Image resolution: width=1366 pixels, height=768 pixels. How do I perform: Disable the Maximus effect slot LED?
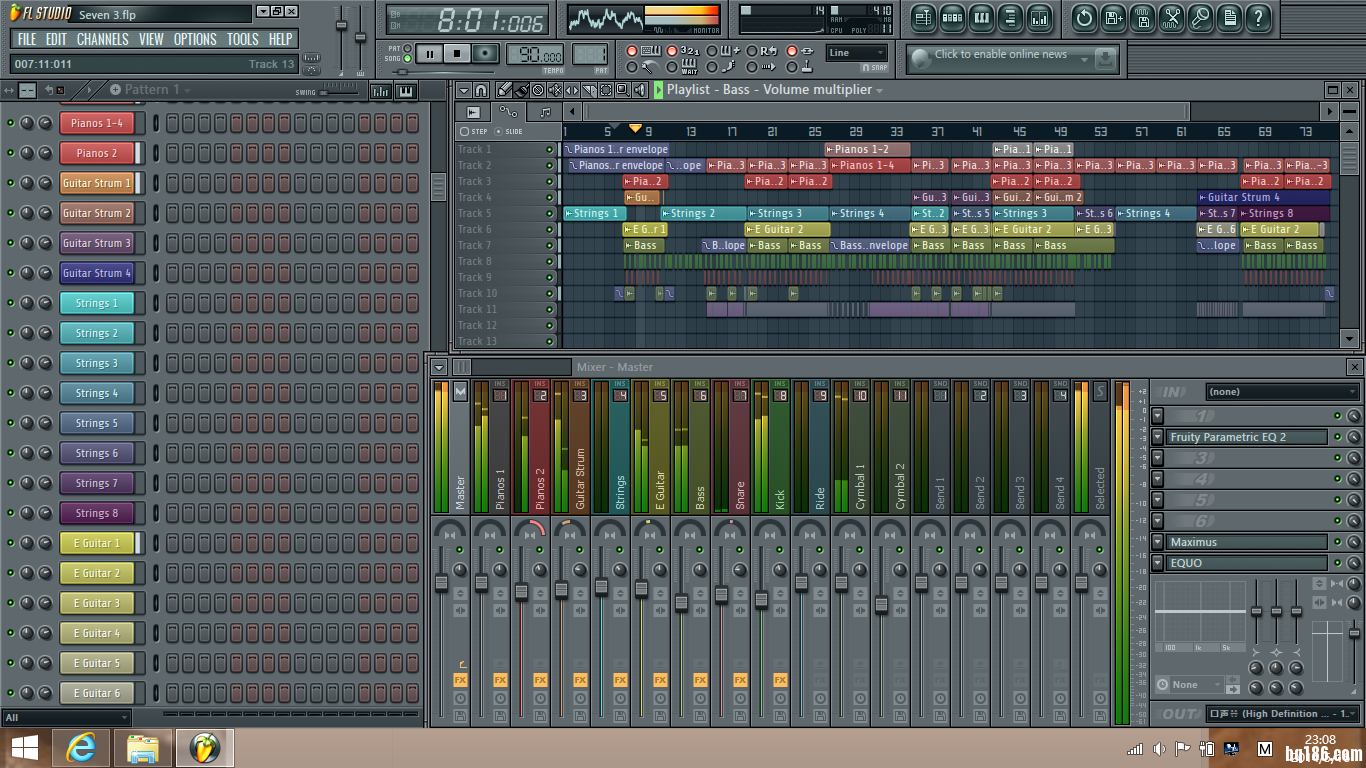1337,542
